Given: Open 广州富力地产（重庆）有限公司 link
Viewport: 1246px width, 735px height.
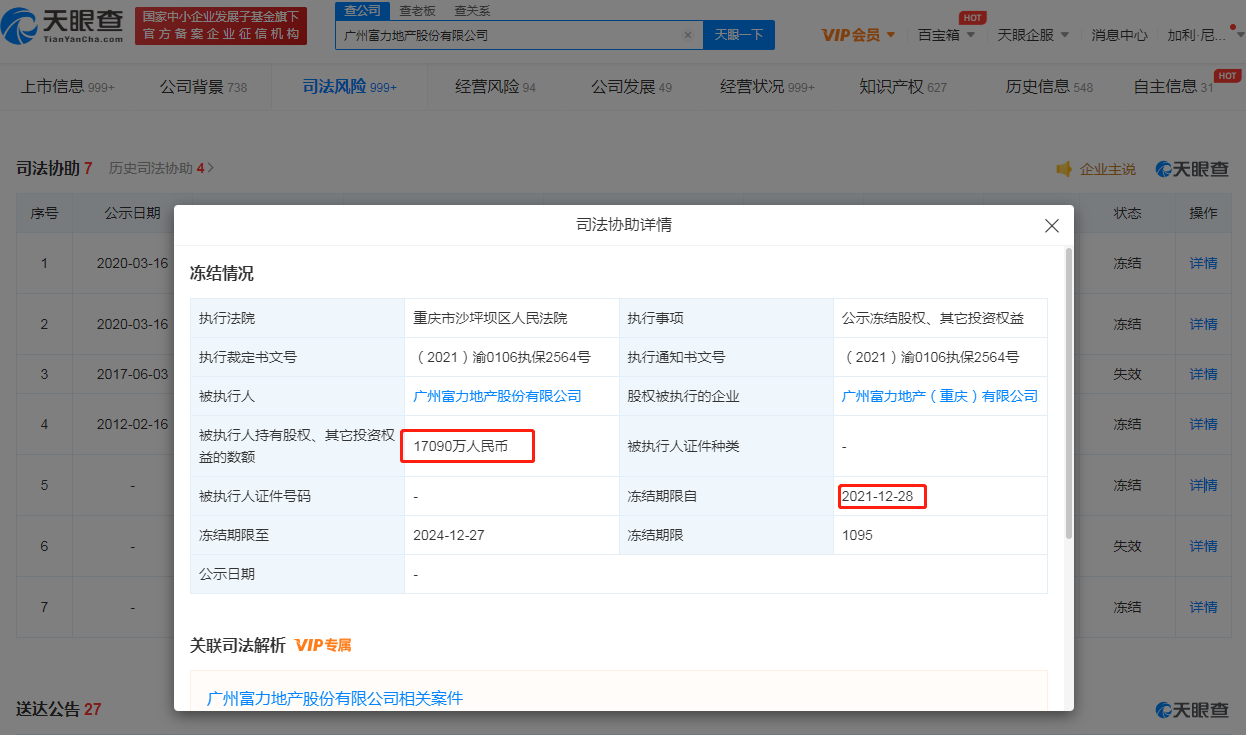Looking at the screenshot, I should (940, 396).
